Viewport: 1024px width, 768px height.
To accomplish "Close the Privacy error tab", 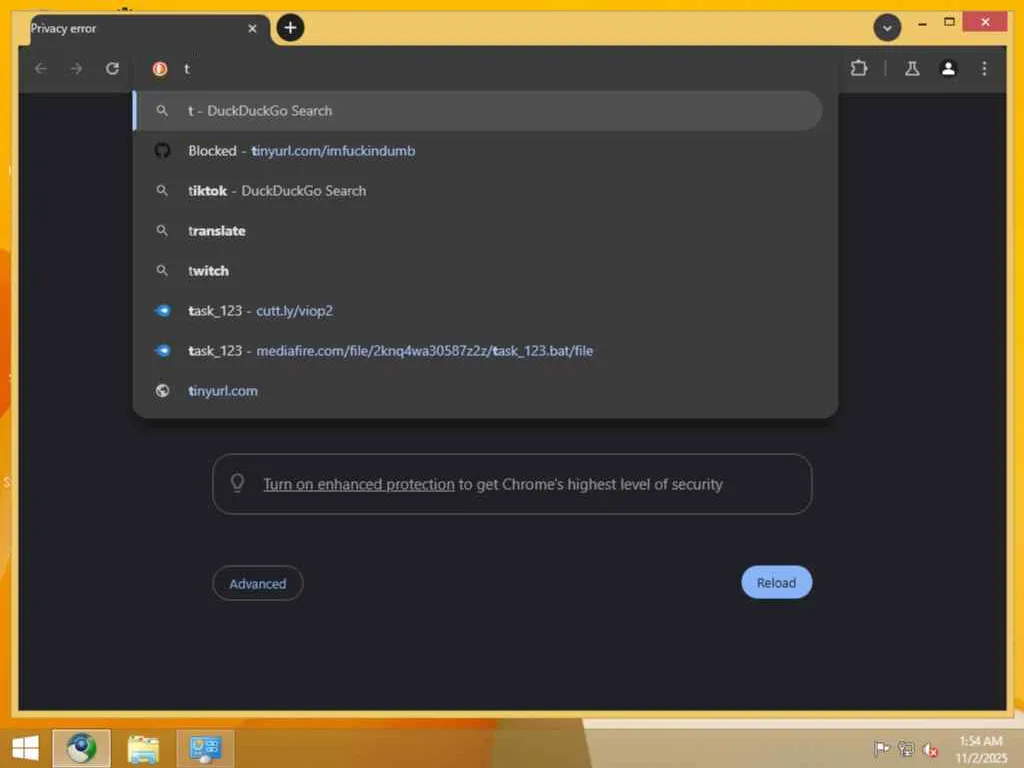I will (252, 29).
